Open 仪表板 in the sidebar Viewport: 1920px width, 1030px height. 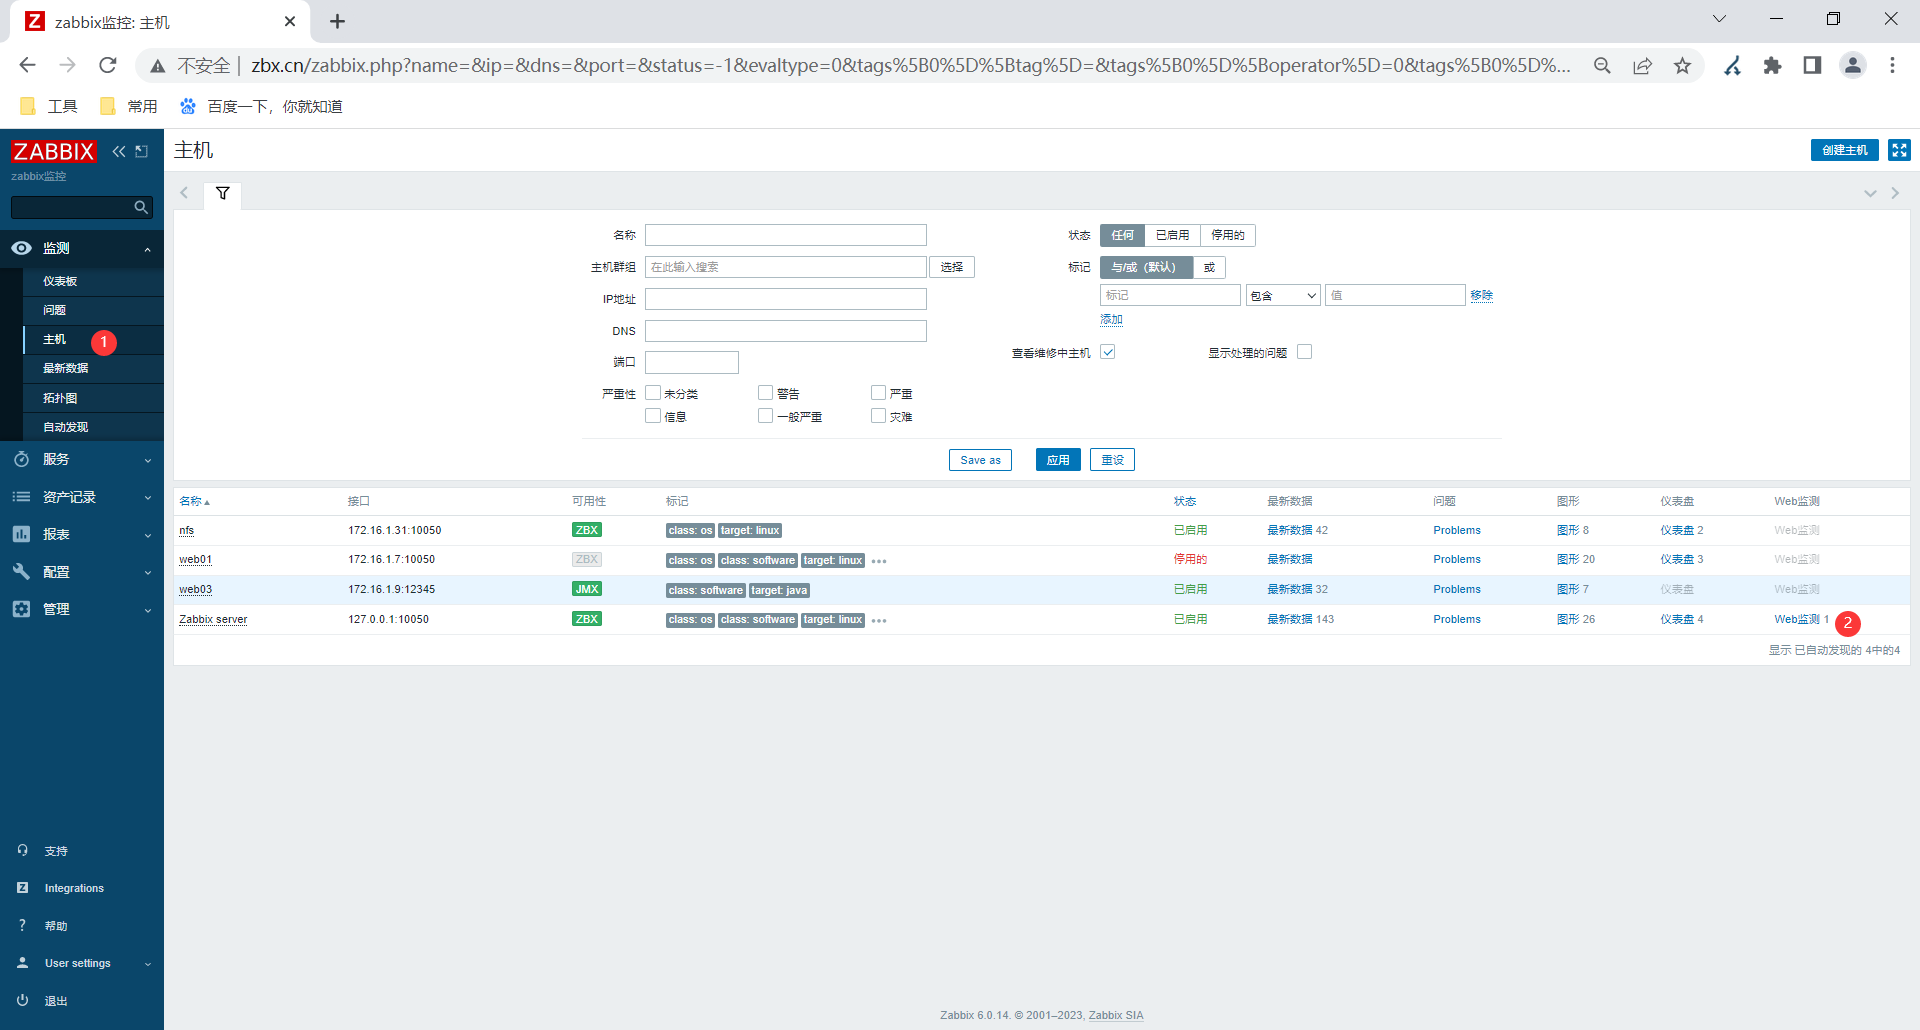click(x=60, y=281)
